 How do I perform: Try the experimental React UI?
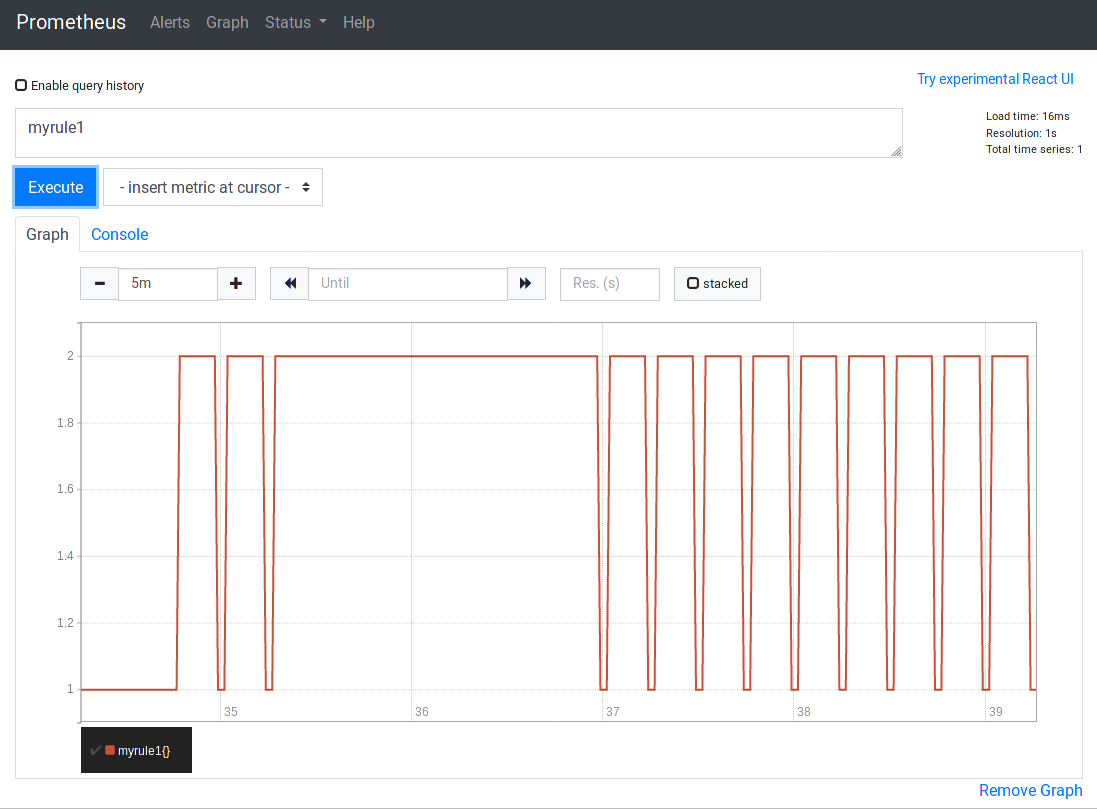(995, 79)
